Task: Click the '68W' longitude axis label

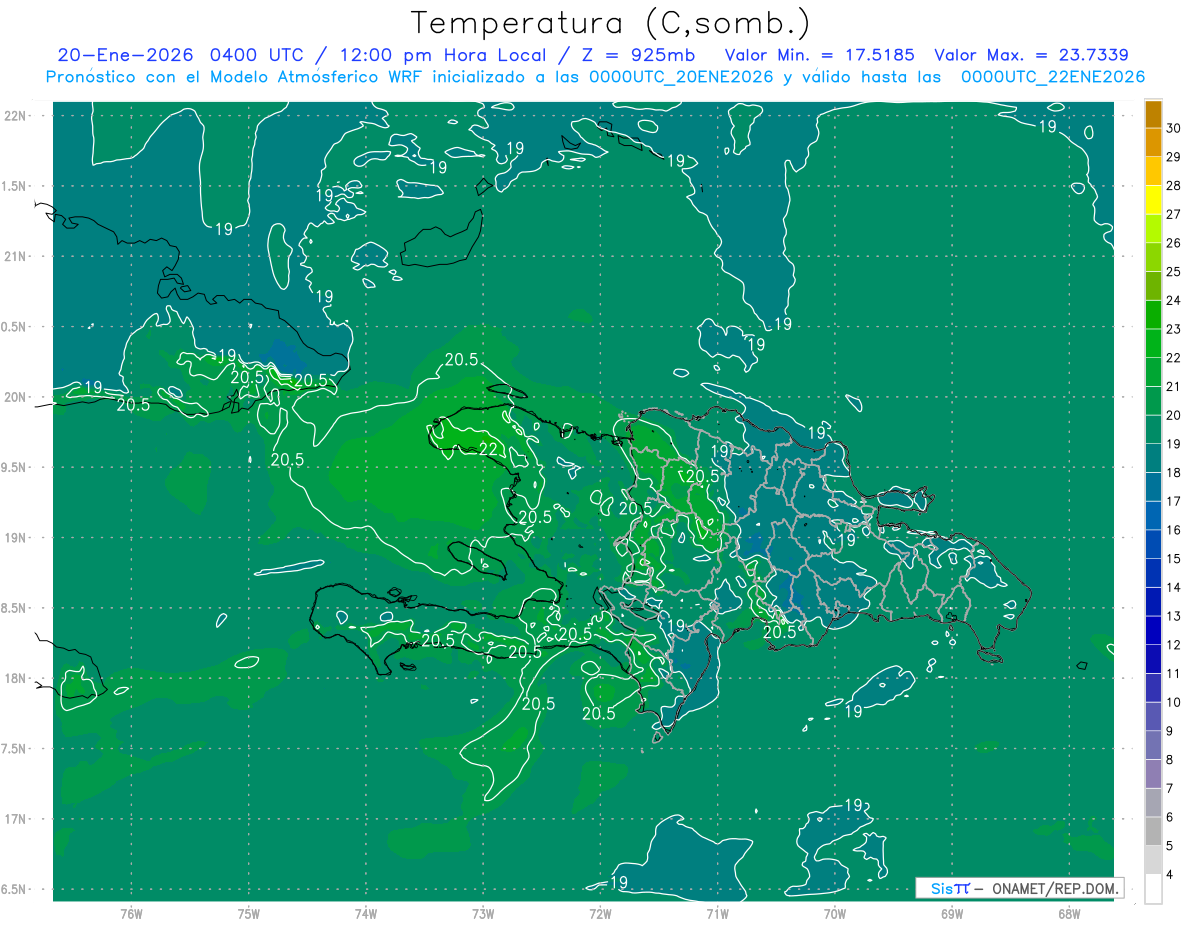Action: (x=1069, y=913)
